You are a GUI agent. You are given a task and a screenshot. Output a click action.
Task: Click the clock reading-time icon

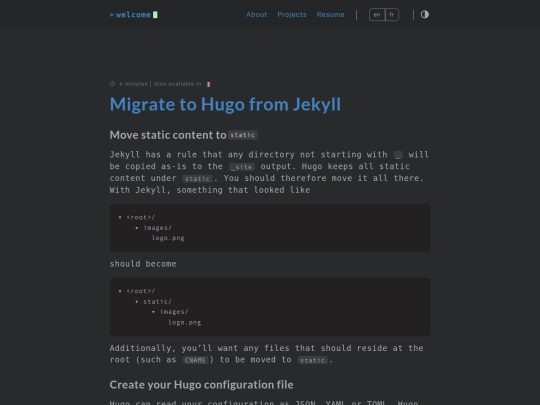tap(112, 84)
